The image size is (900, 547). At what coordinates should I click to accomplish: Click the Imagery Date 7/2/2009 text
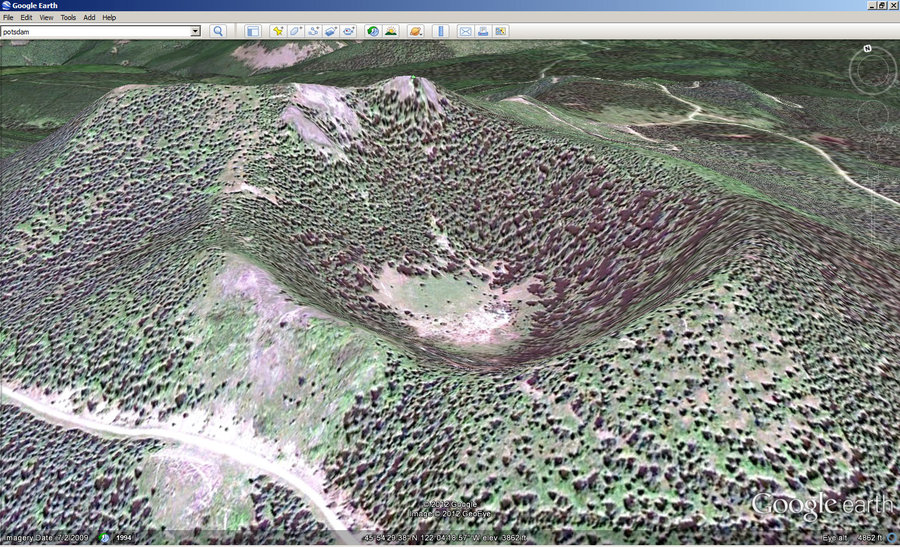(x=46, y=538)
